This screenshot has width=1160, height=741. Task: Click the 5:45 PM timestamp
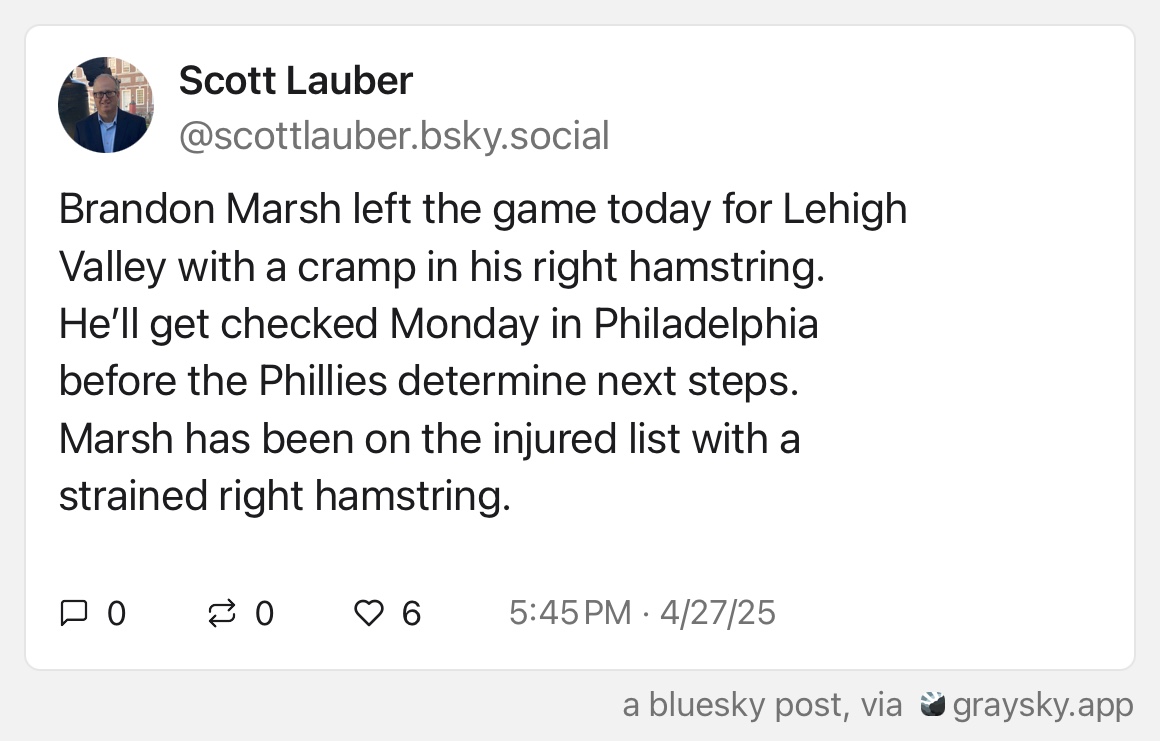pos(570,613)
